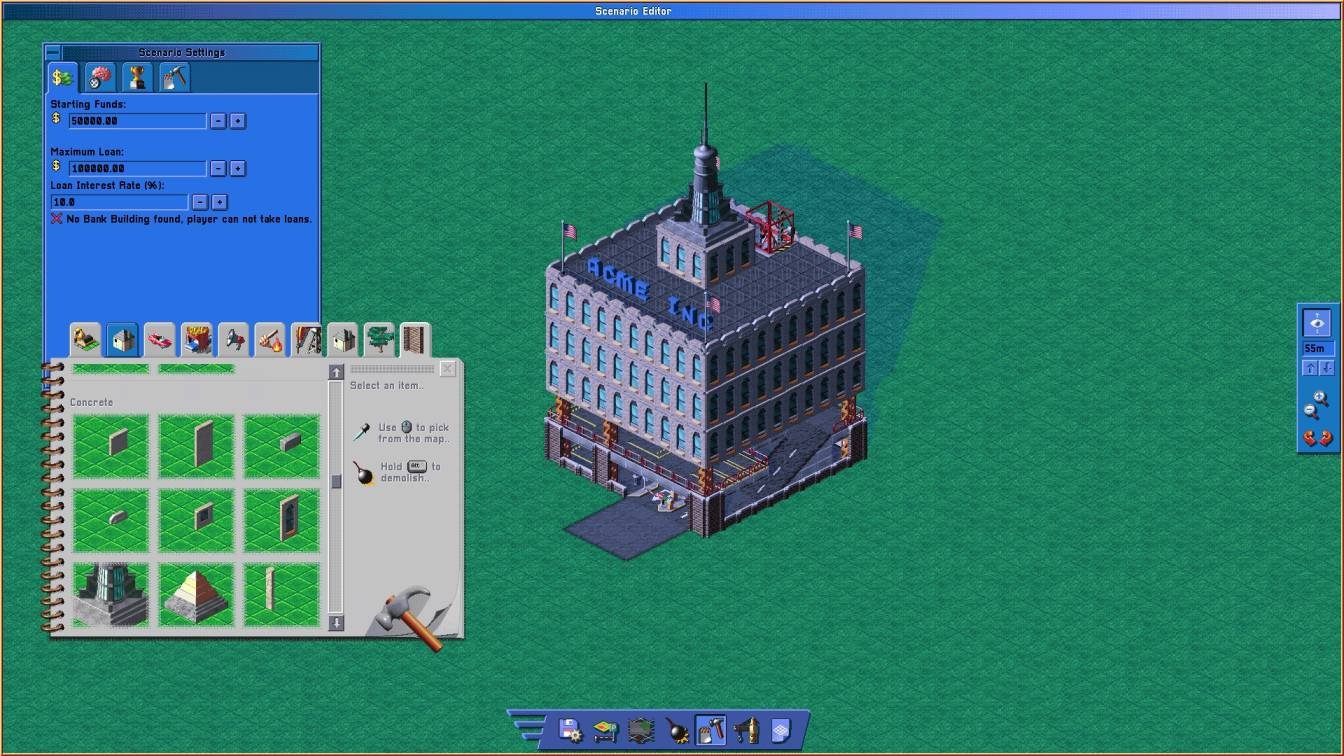Select the pink car vehicles category

pos(160,340)
